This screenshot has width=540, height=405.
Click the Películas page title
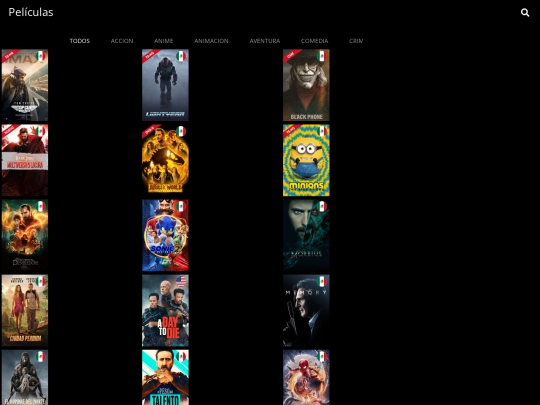click(x=31, y=12)
